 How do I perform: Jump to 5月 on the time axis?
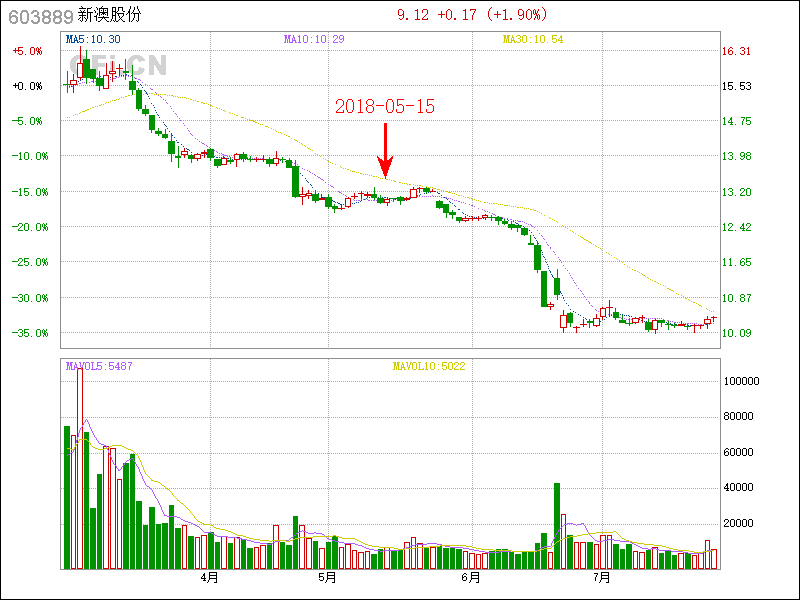tap(327, 578)
